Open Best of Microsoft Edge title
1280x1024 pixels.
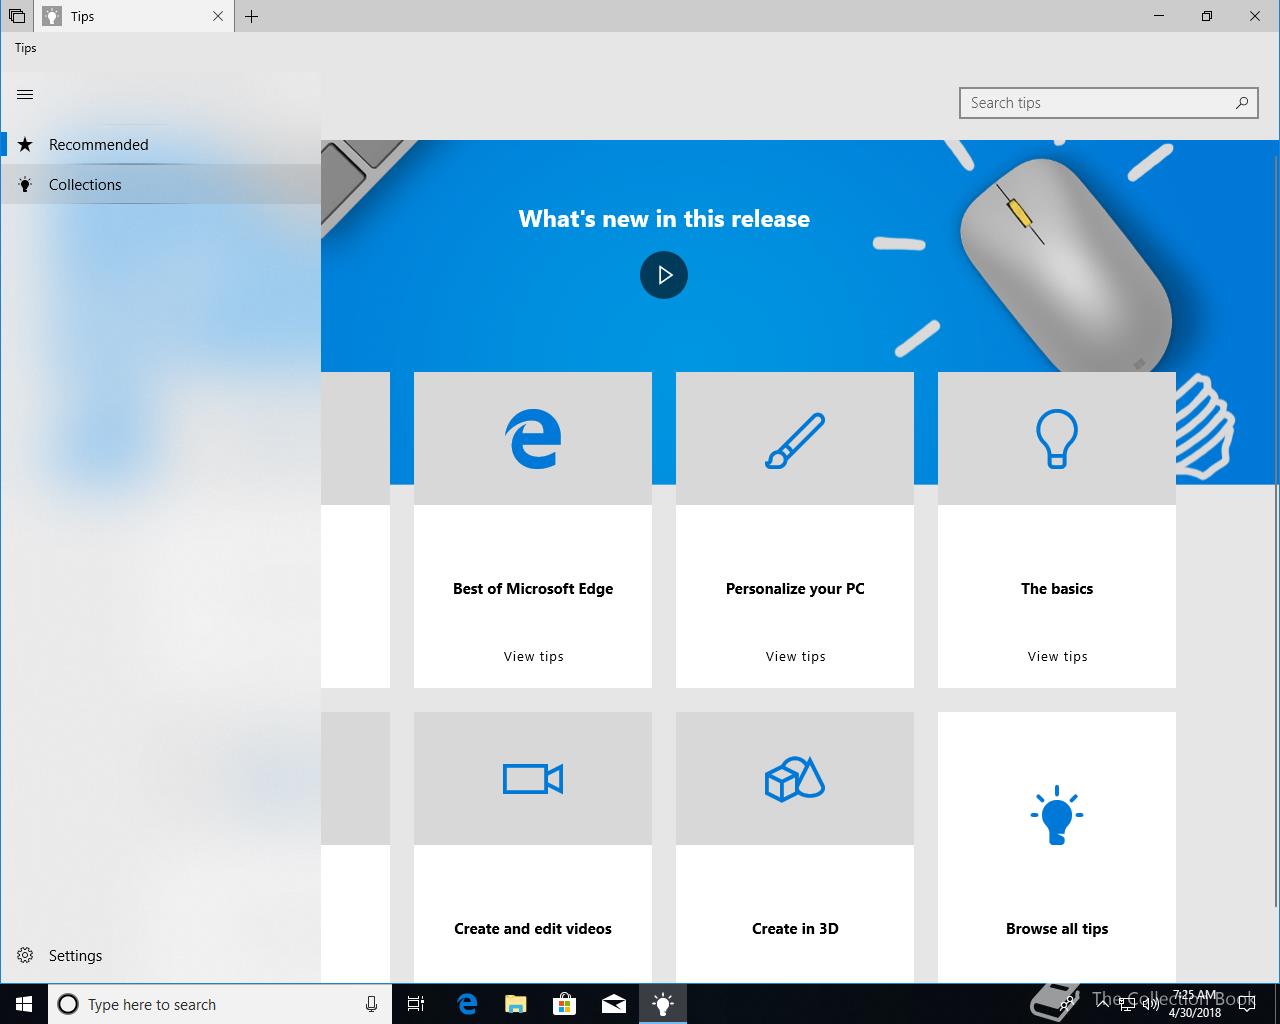pyautogui.click(x=533, y=588)
